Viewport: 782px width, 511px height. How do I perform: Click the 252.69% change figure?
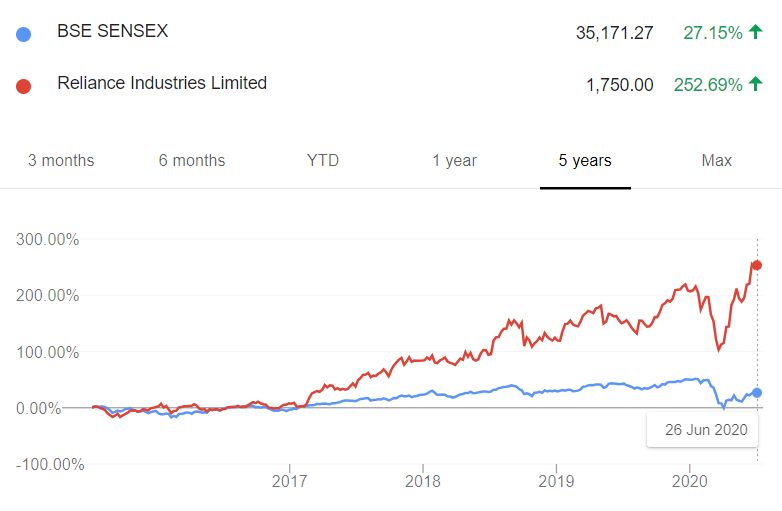click(x=708, y=85)
